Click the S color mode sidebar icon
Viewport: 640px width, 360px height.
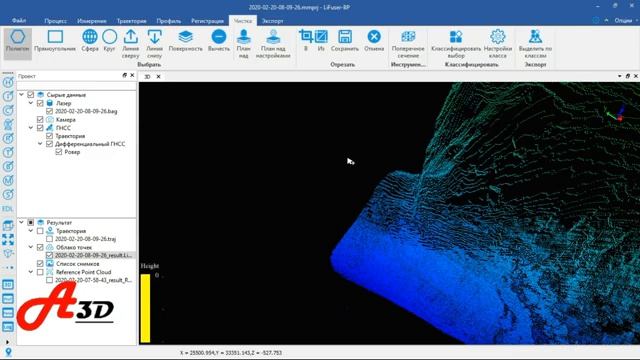8,194
